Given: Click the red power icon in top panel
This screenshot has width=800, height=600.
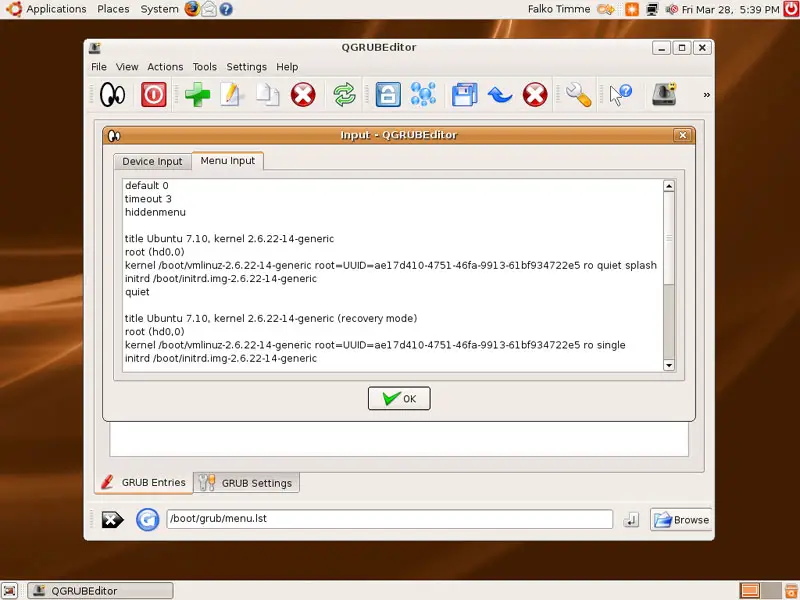Looking at the screenshot, I should click(791, 9).
